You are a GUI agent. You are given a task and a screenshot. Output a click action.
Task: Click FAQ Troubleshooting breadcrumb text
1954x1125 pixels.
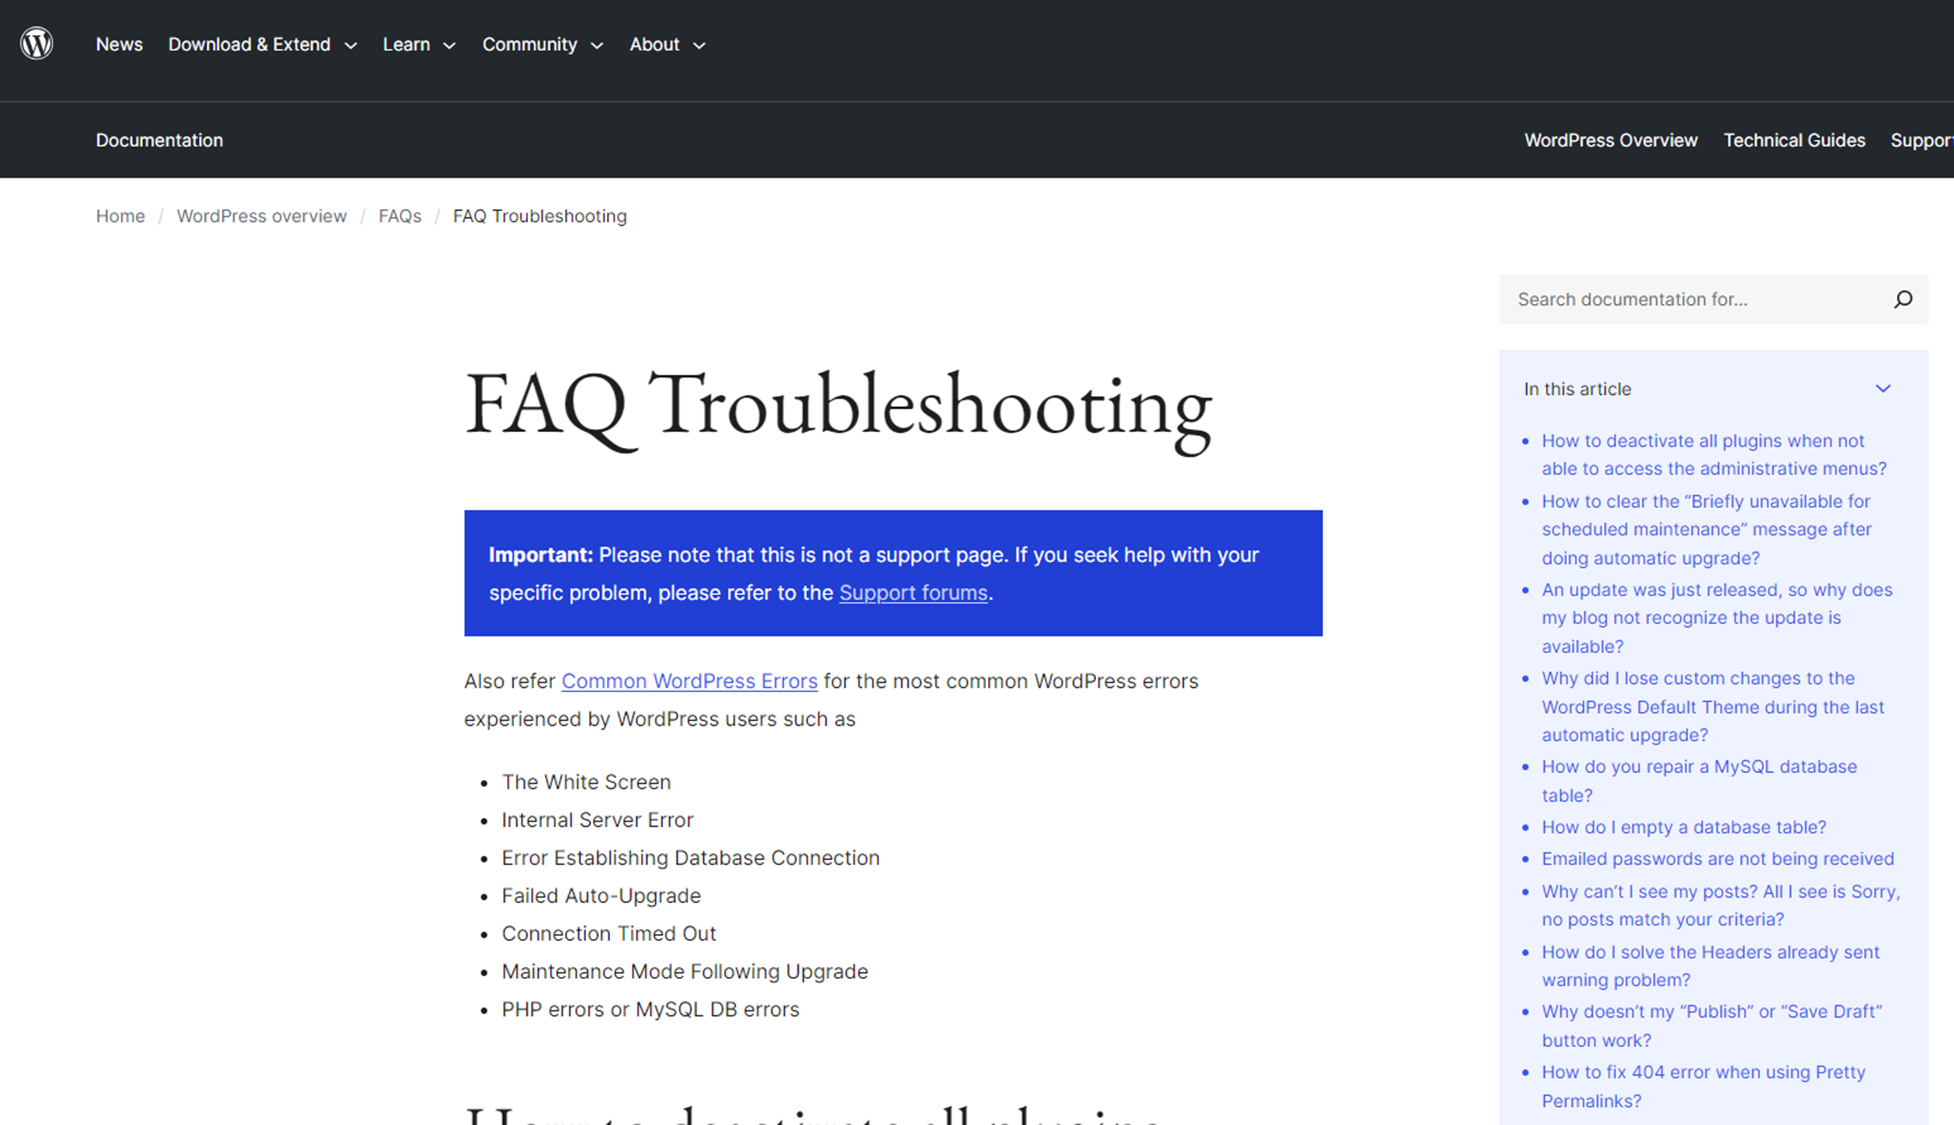click(x=540, y=216)
